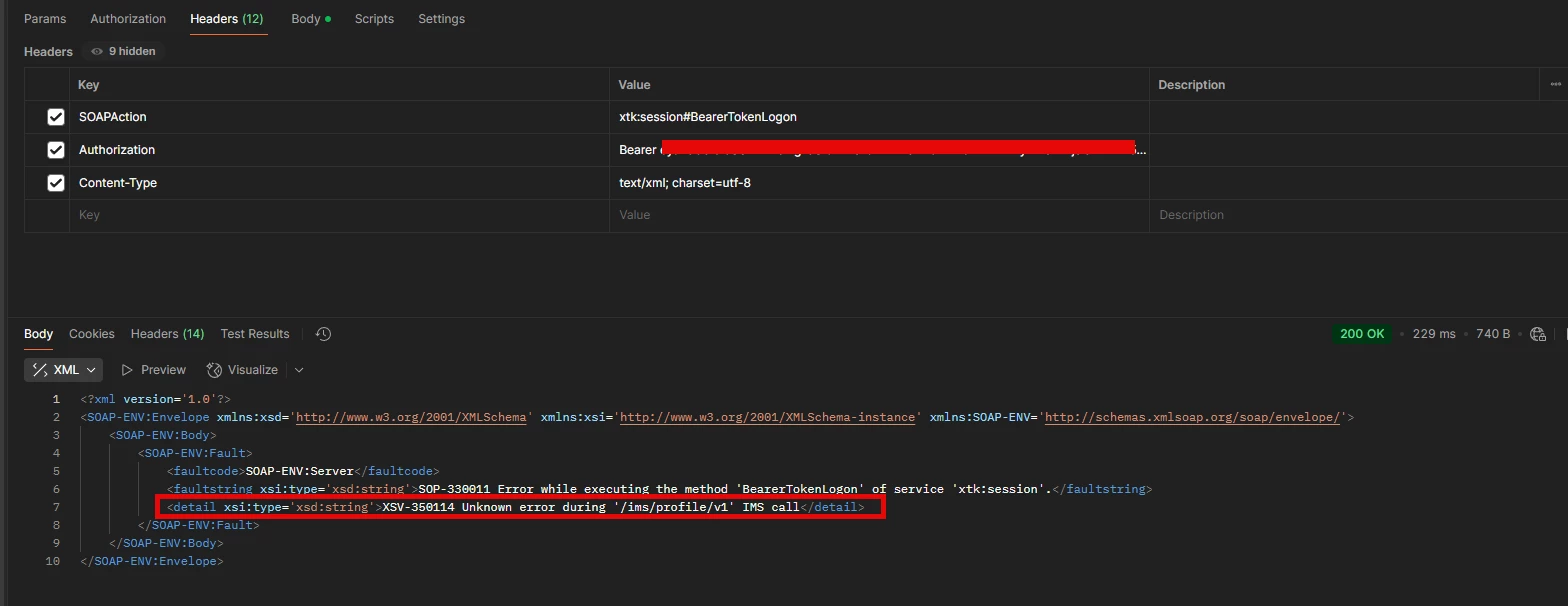Click the SOAP-ENV:Server faultcode text

tap(300, 471)
